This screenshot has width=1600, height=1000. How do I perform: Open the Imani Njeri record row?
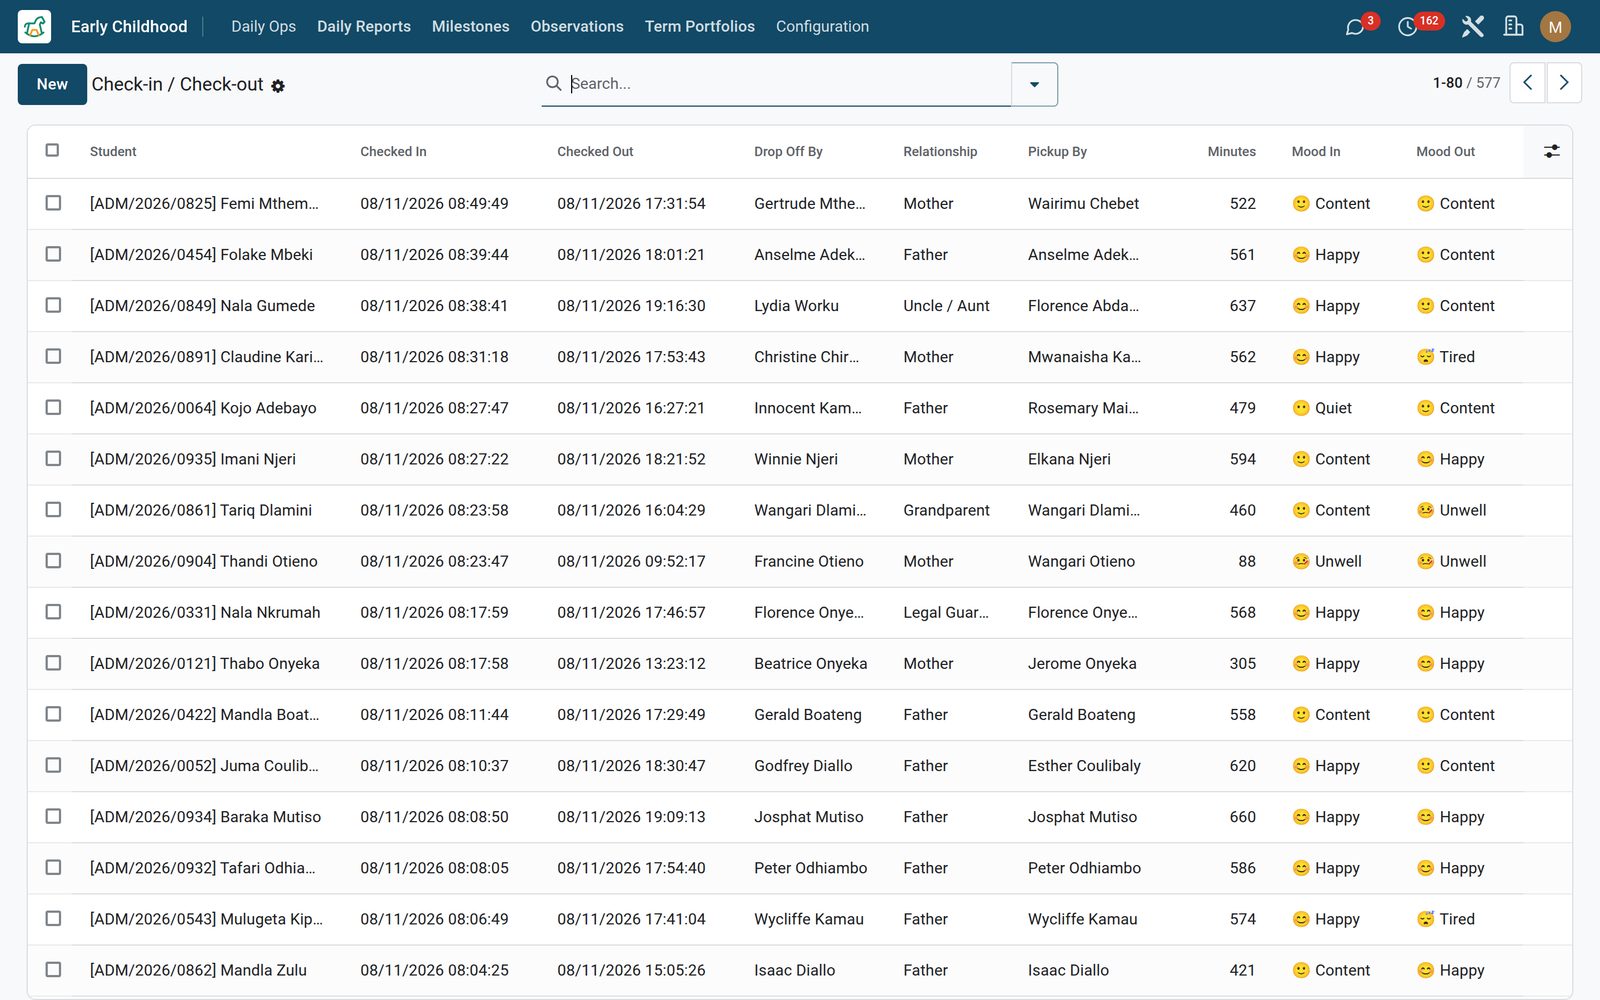click(x=799, y=459)
